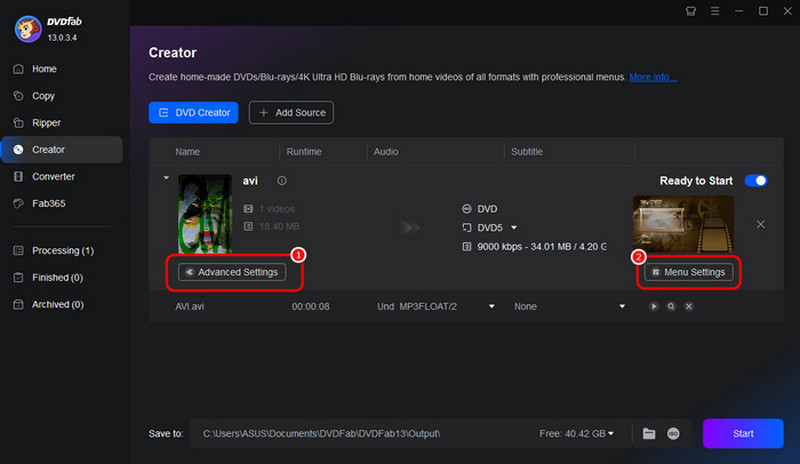The image size is (800, 464).
Task: Click the 9000 kbps bitrate info text
Action: 541,247
